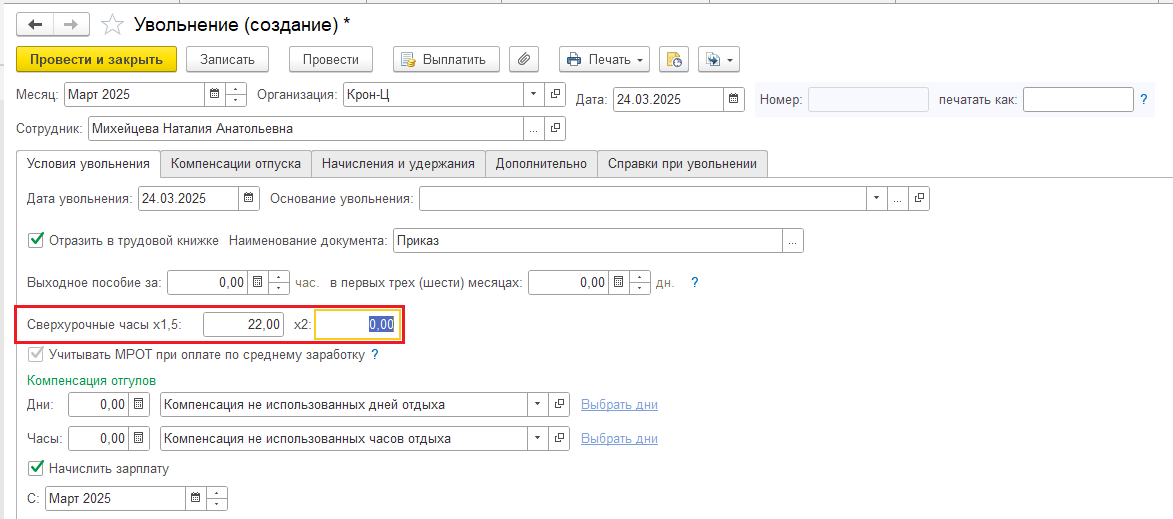Viewport: 1173px width, 519px height.
Task: Open the Организация dropdown list
Action: click(x=534, y=95)
